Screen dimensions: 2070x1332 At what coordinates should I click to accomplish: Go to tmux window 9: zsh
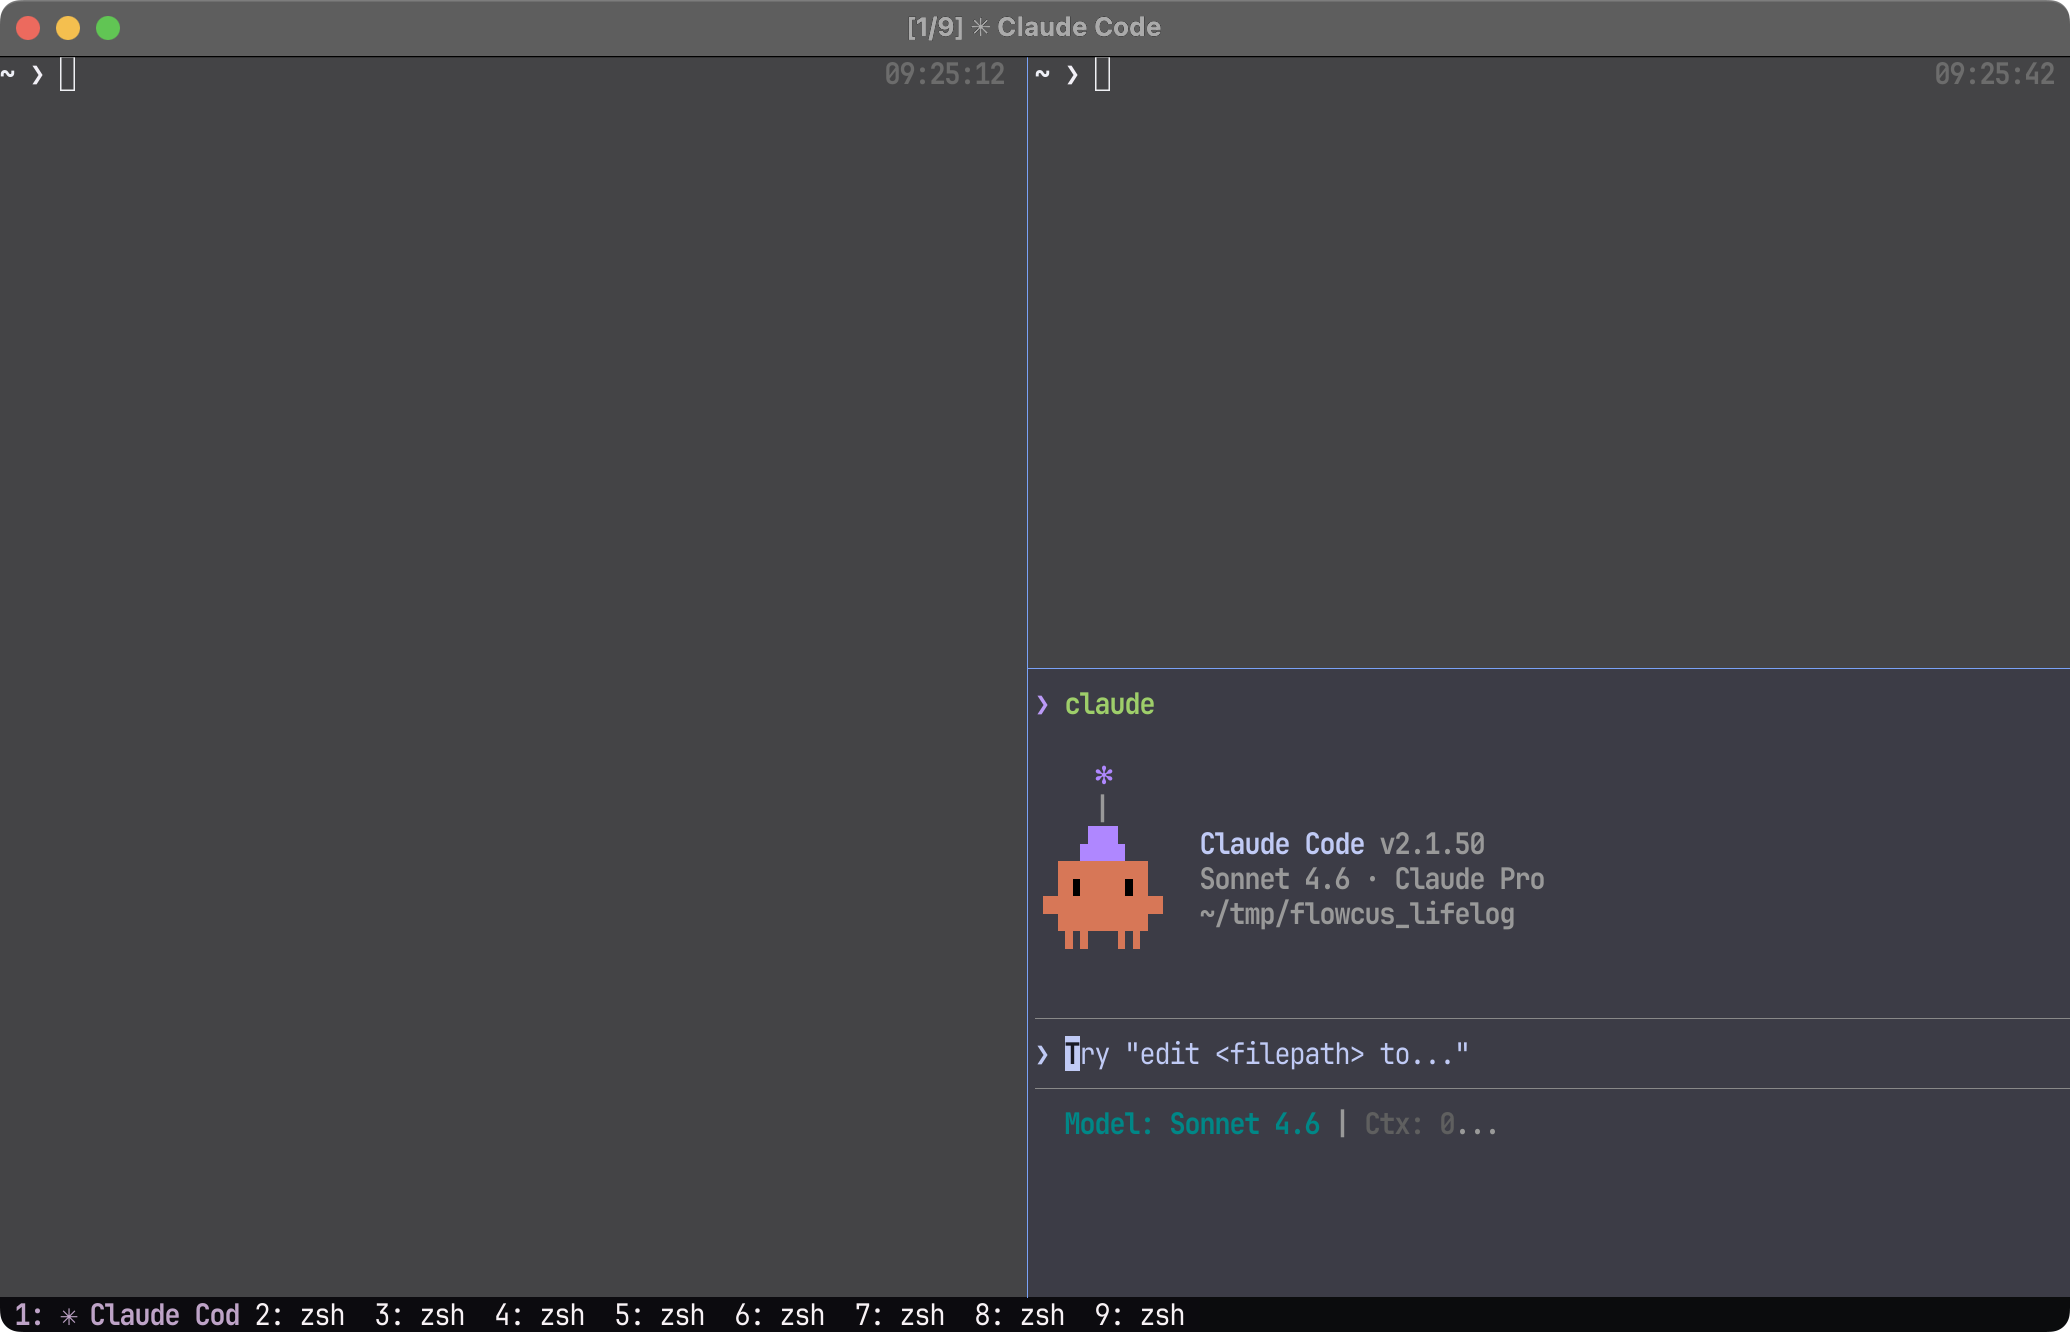[x=1139, y=1315]
